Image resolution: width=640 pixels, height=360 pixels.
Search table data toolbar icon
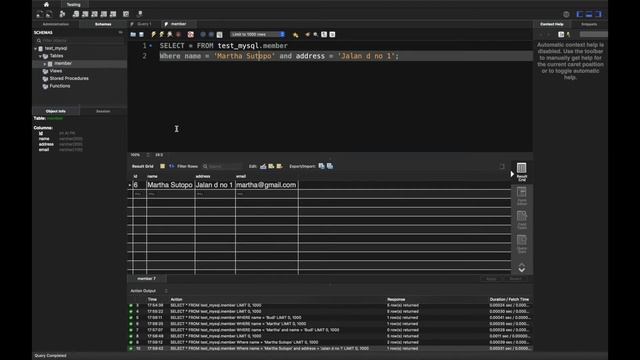[x=126, y=14]
